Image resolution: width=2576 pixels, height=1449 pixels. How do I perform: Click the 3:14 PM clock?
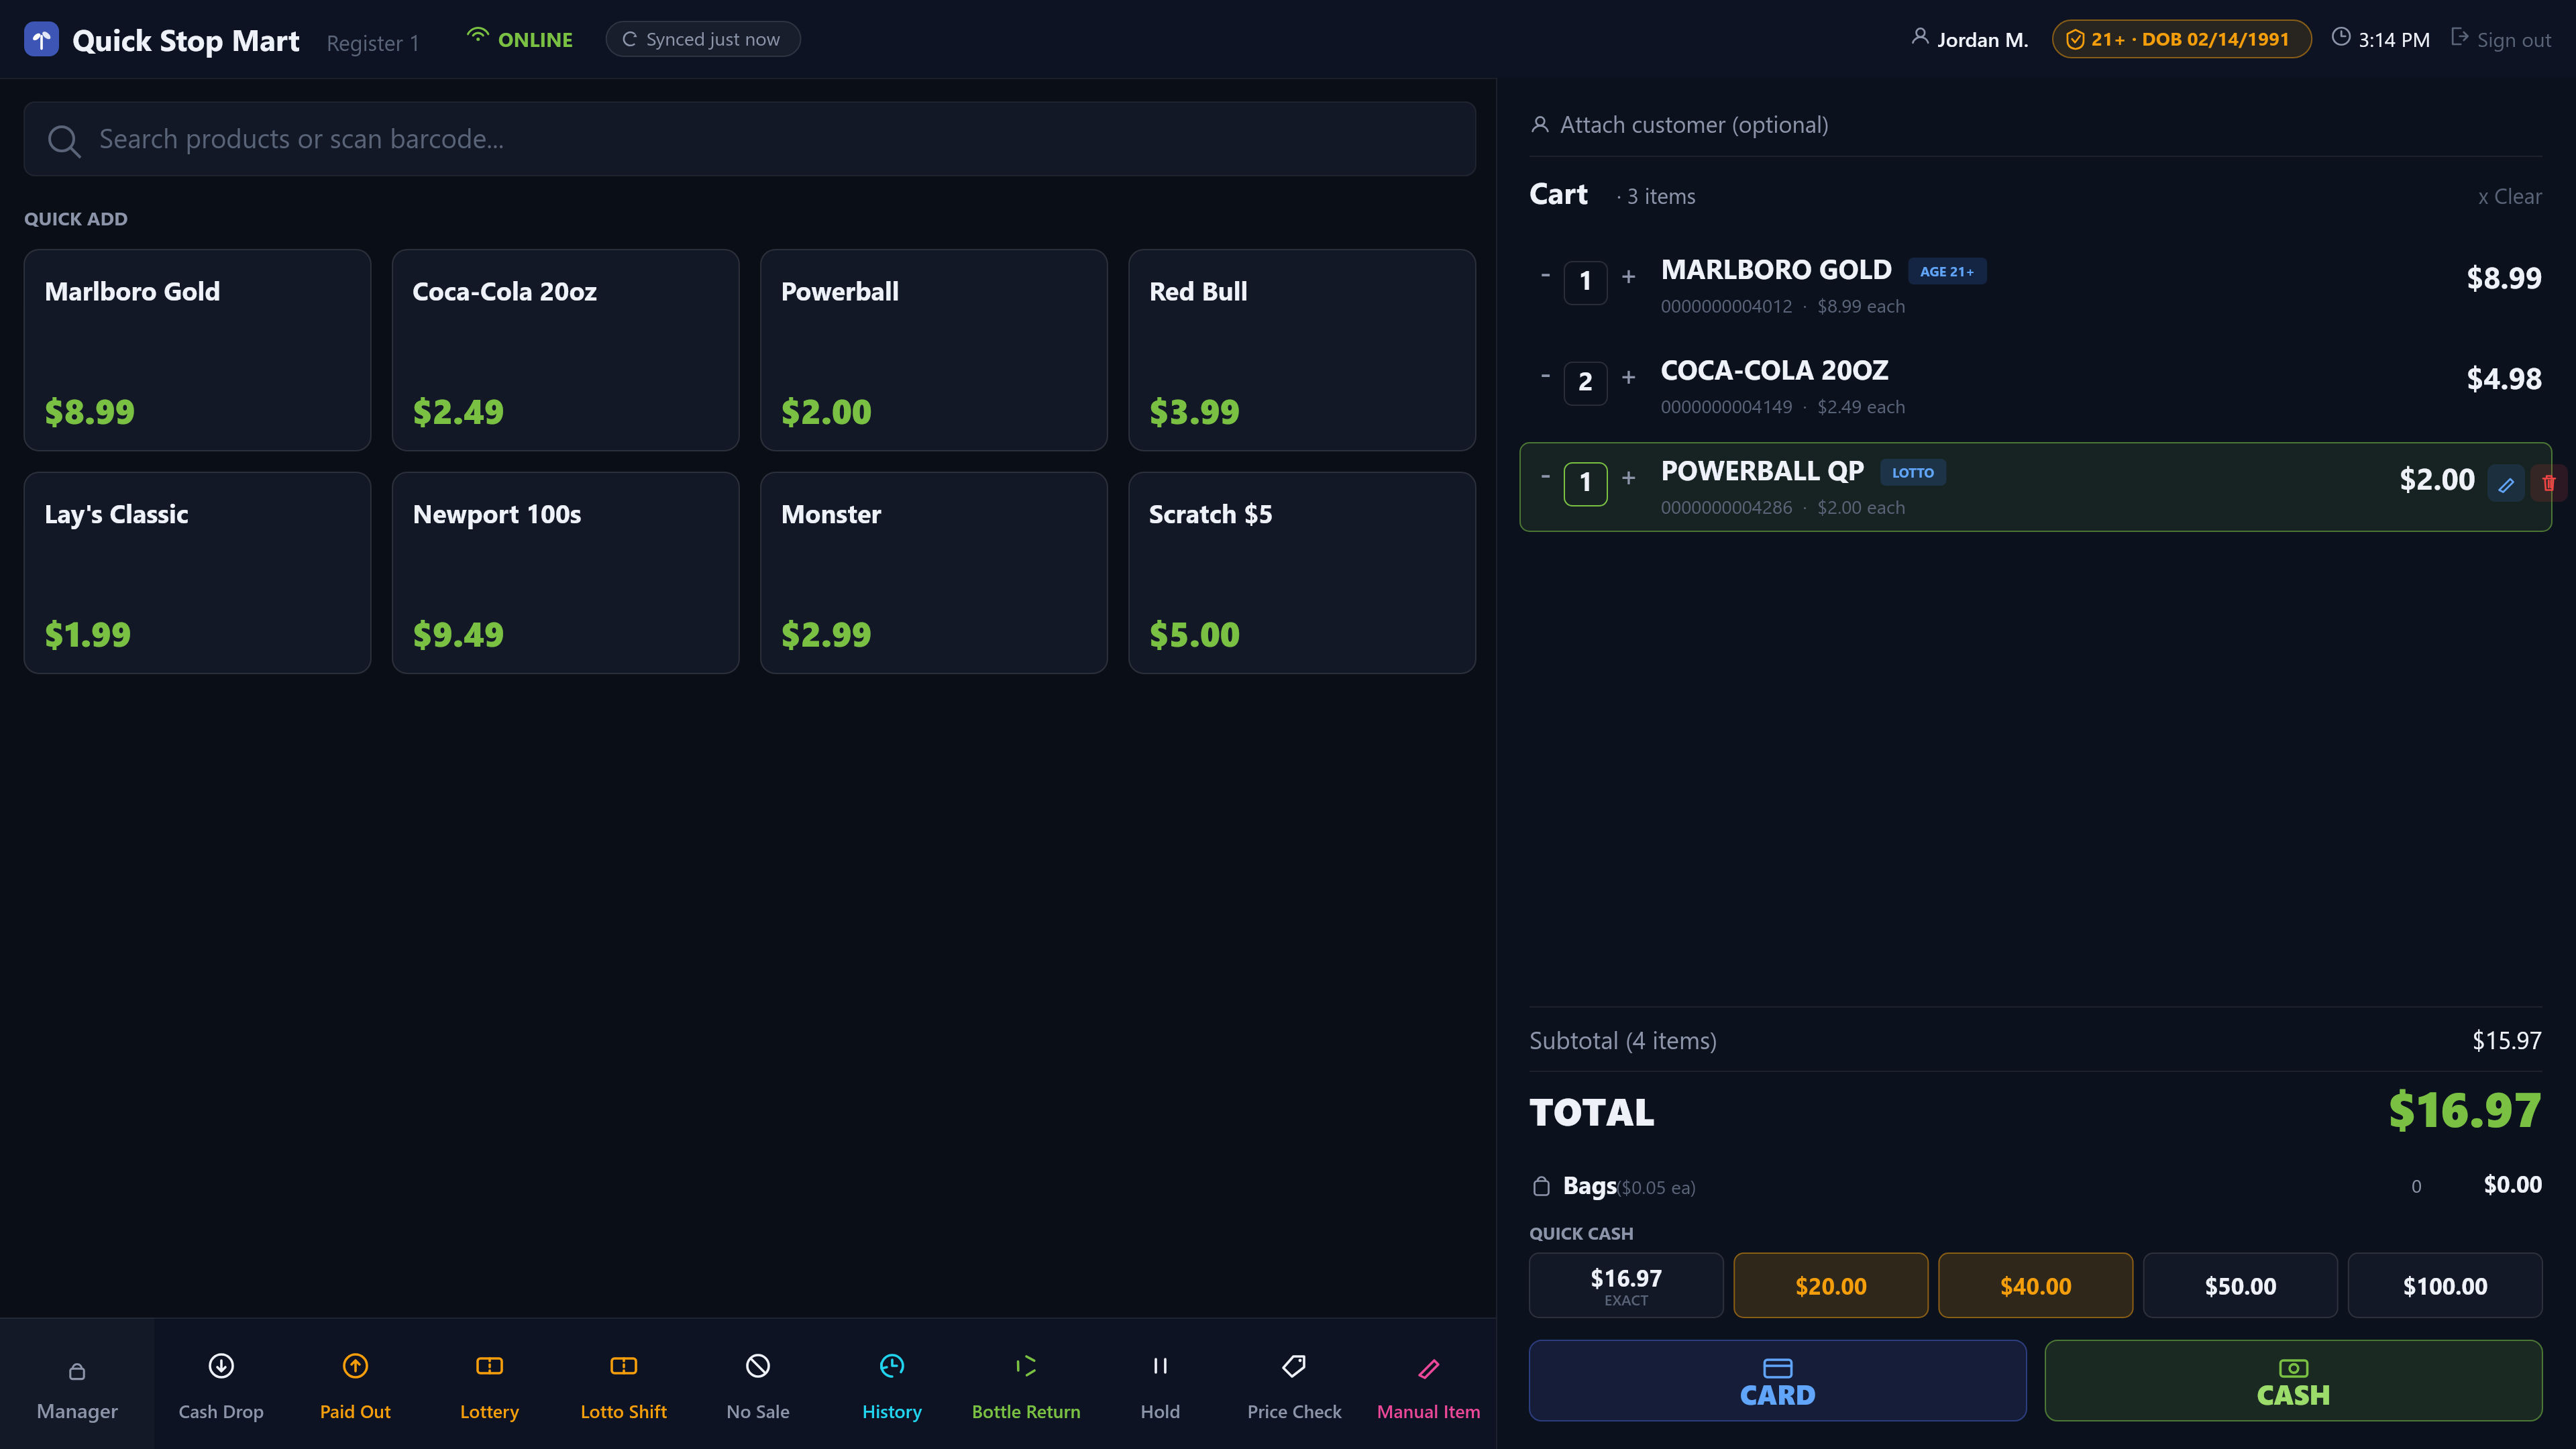(x=2380, y=39)
